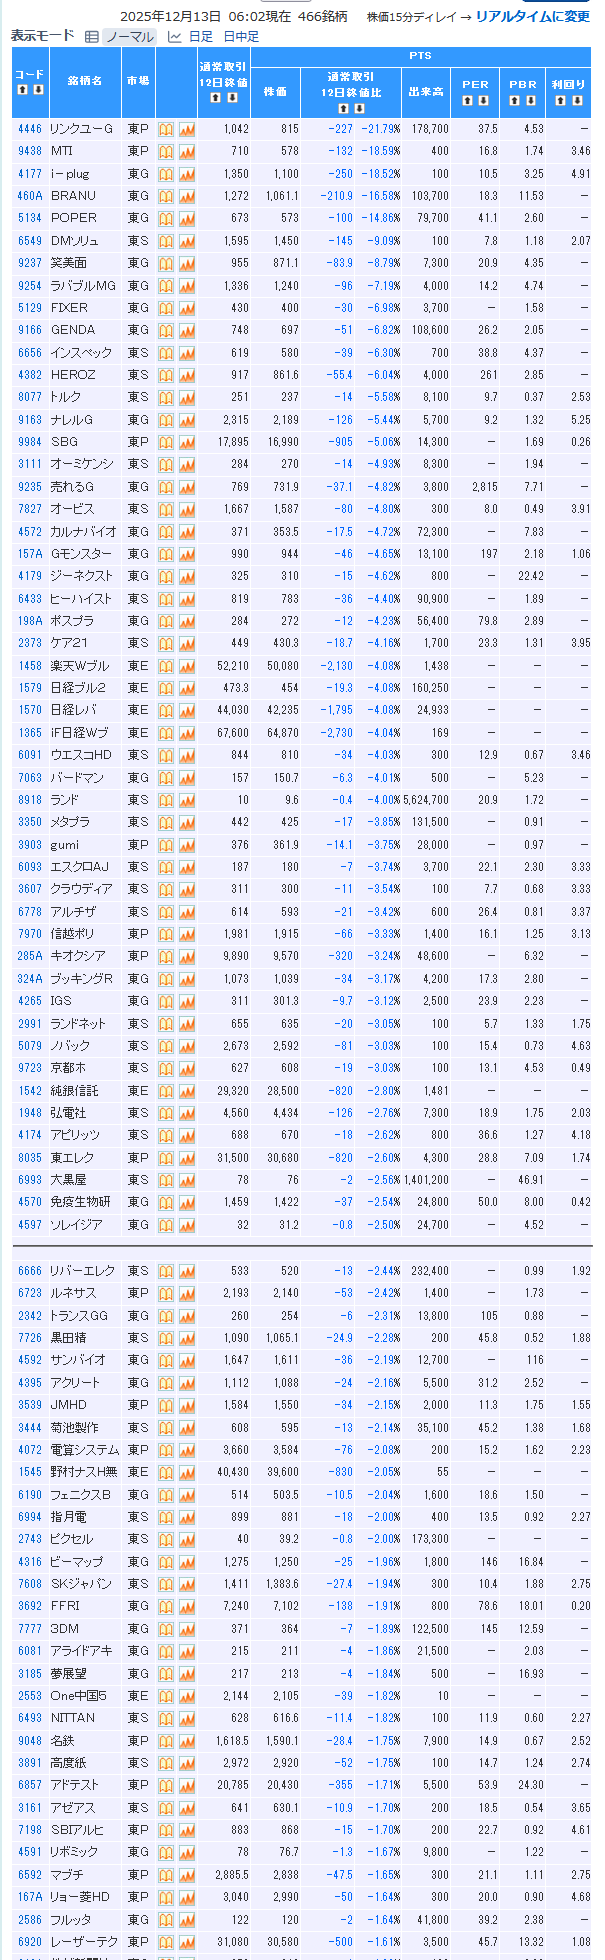Viewport: 605px width, 1960px height.
Task: Click the up sort arrow under 通常取引 12日終値
Action: [x=216, y=98]
